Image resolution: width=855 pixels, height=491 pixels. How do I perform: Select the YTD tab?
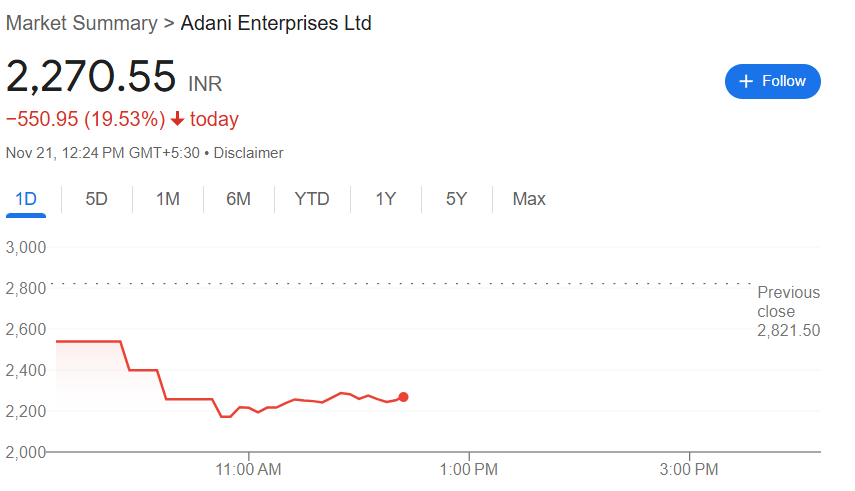[312, 199]
